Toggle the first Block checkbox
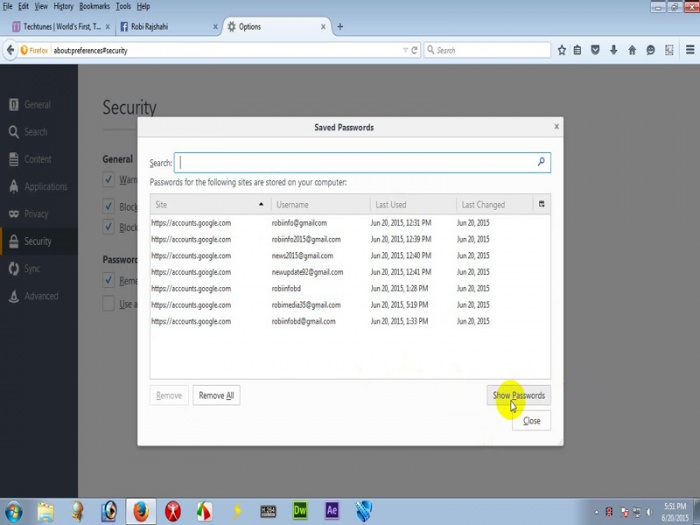700x525 pixels. click(108, 206)
